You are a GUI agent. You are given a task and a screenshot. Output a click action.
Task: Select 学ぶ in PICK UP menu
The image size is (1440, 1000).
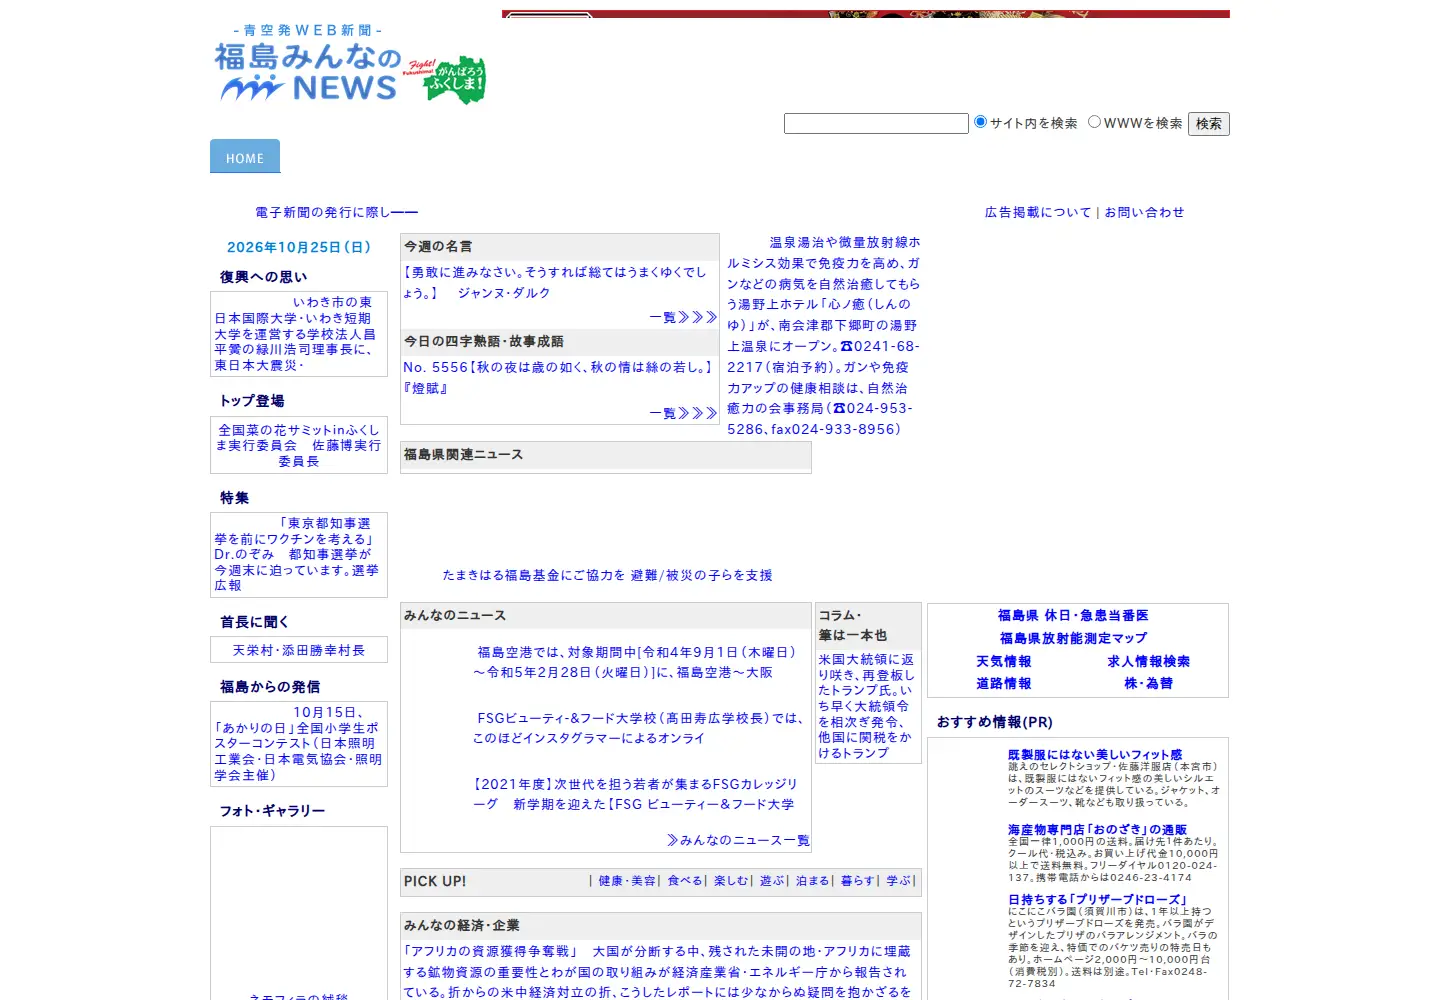(899, 881)
